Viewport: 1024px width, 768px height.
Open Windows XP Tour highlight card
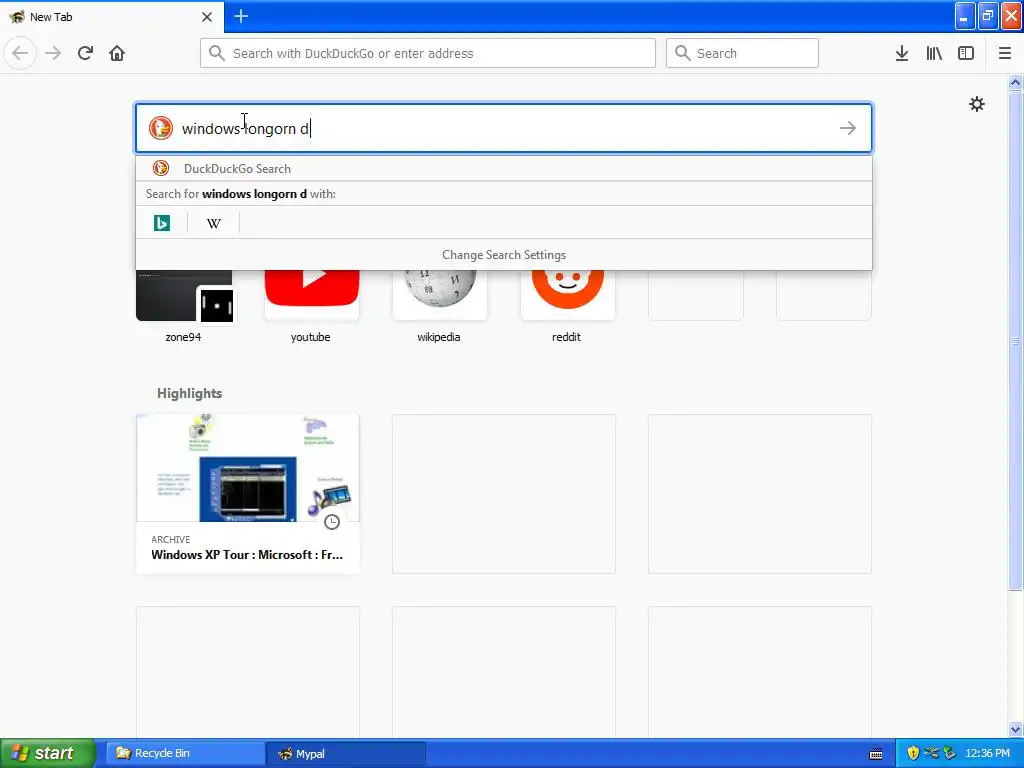coord(248,494)
